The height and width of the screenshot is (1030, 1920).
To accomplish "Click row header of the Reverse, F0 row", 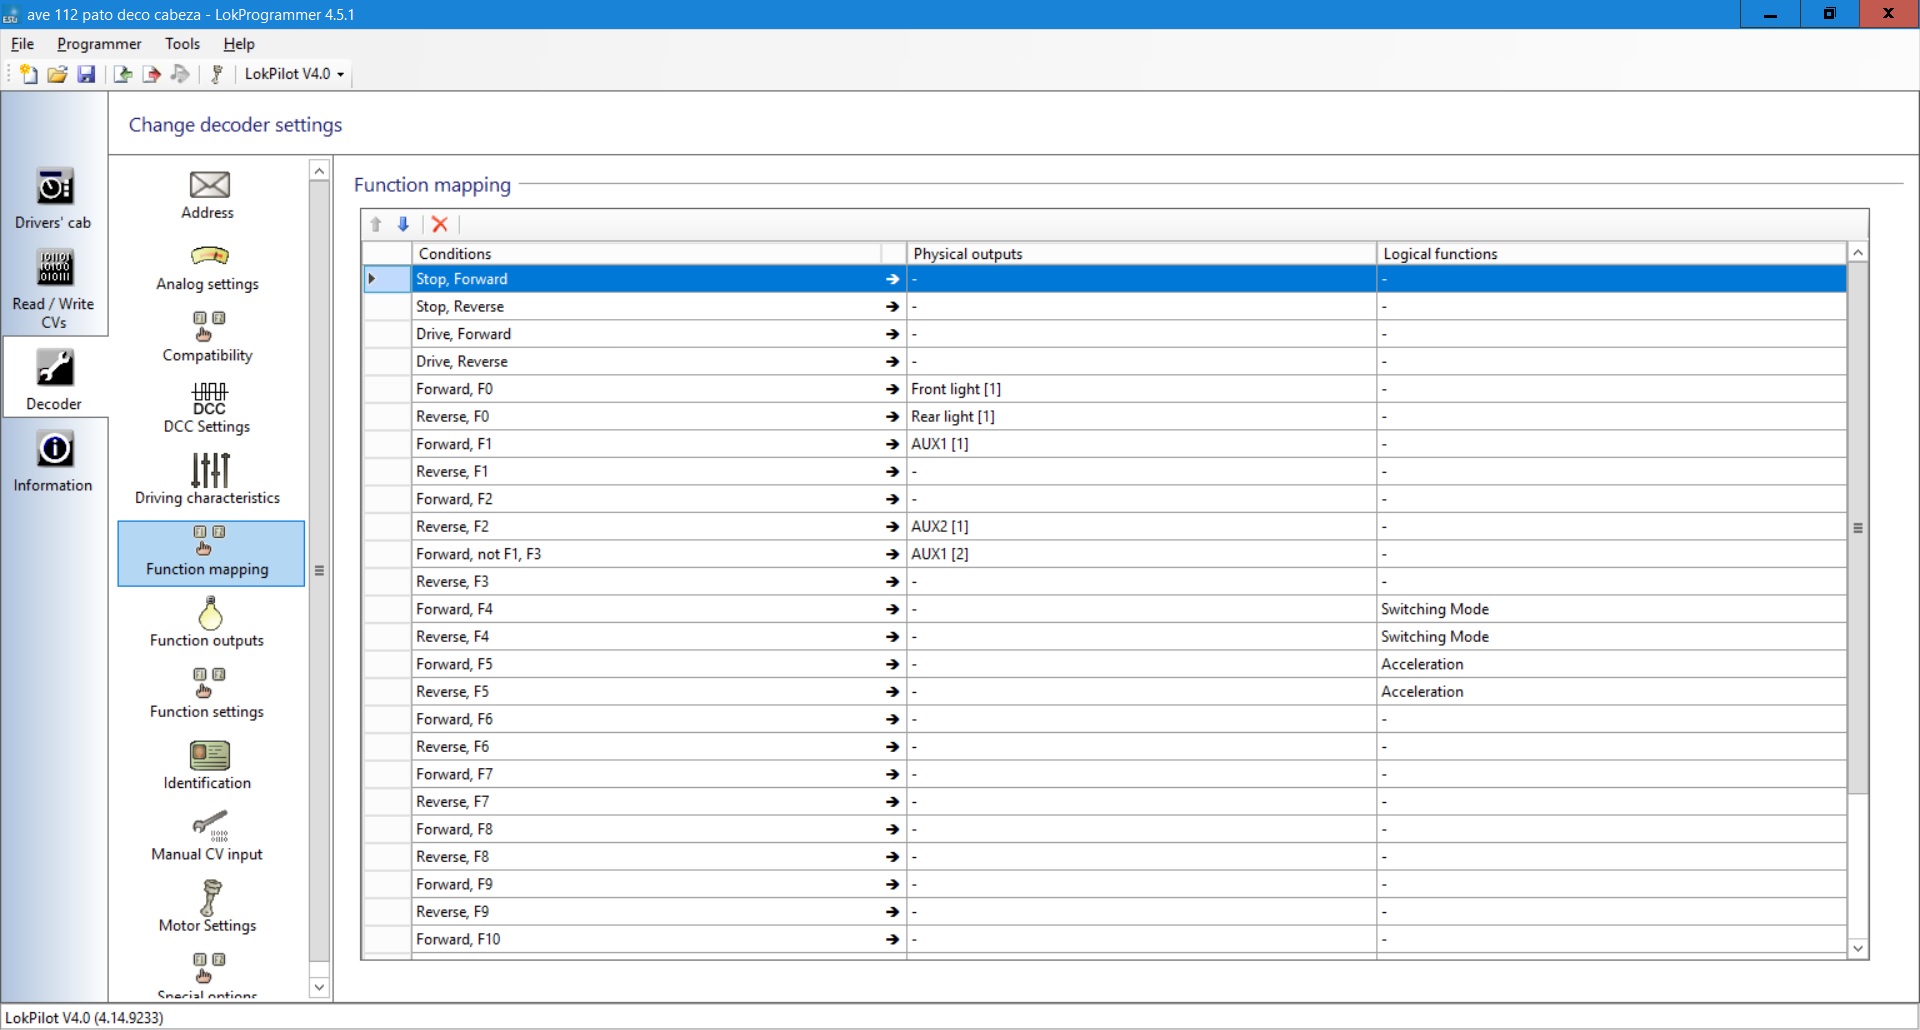I will pos(387,417).
